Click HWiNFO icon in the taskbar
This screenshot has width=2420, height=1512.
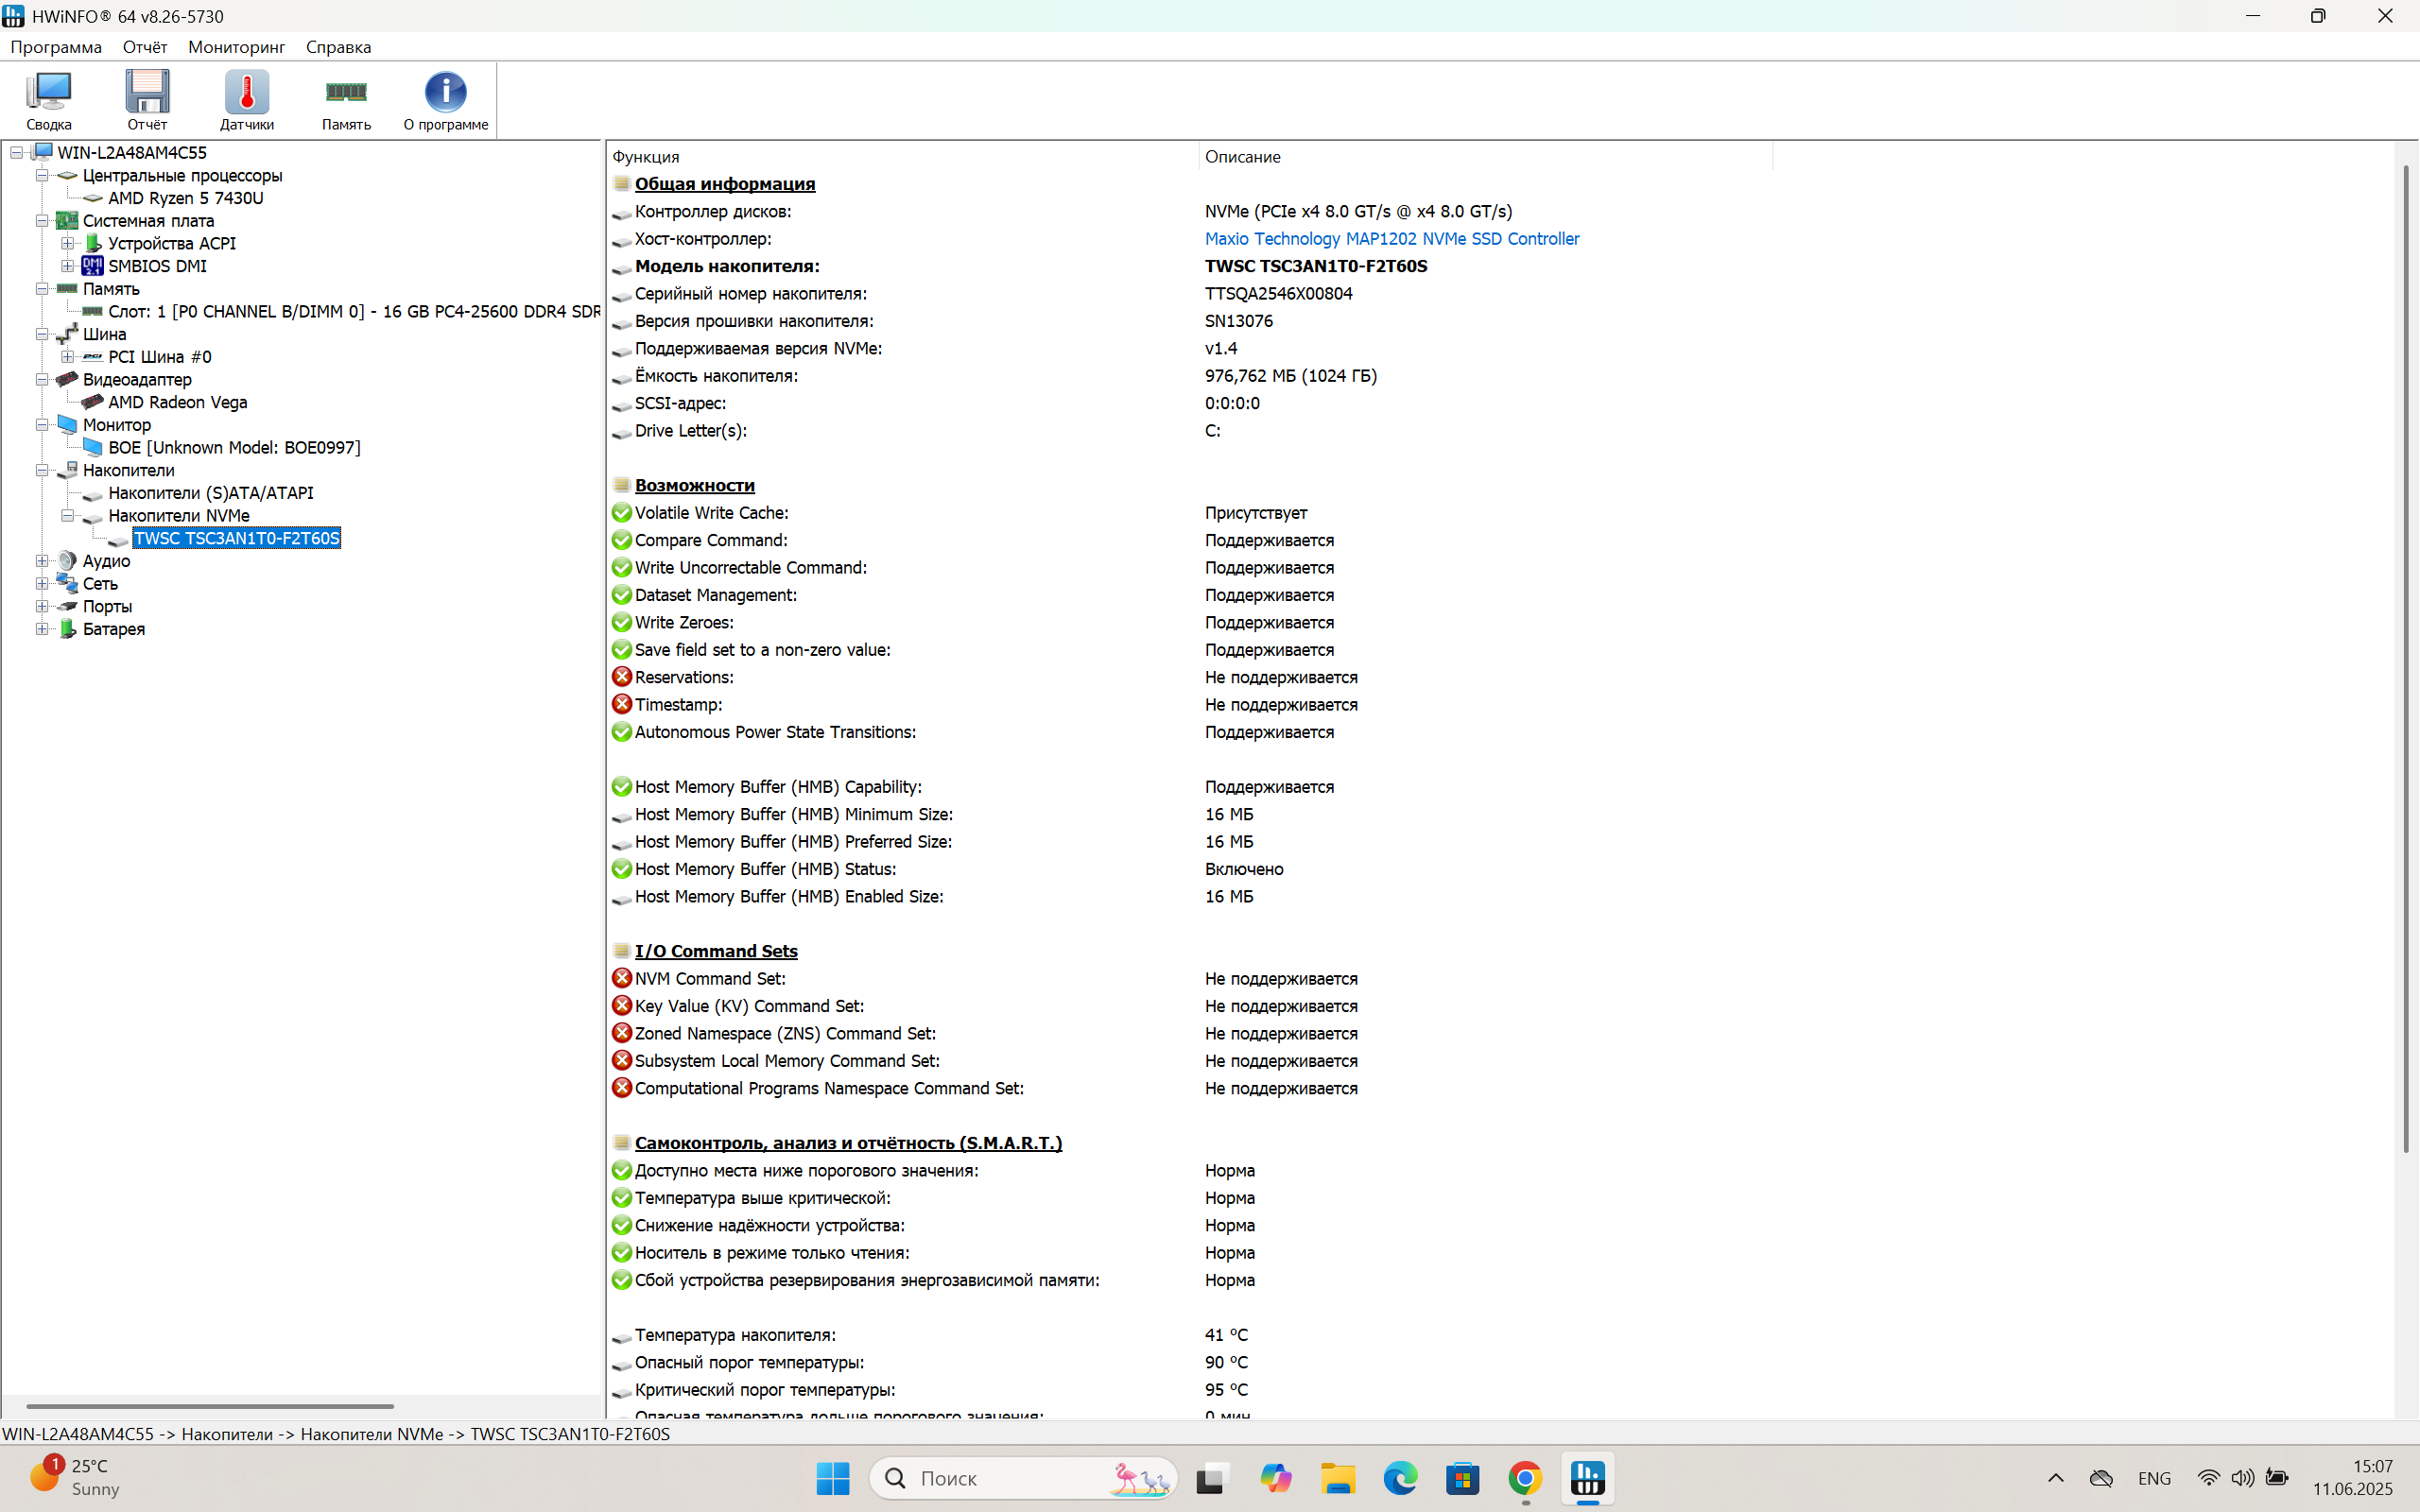(1587, 1478)
